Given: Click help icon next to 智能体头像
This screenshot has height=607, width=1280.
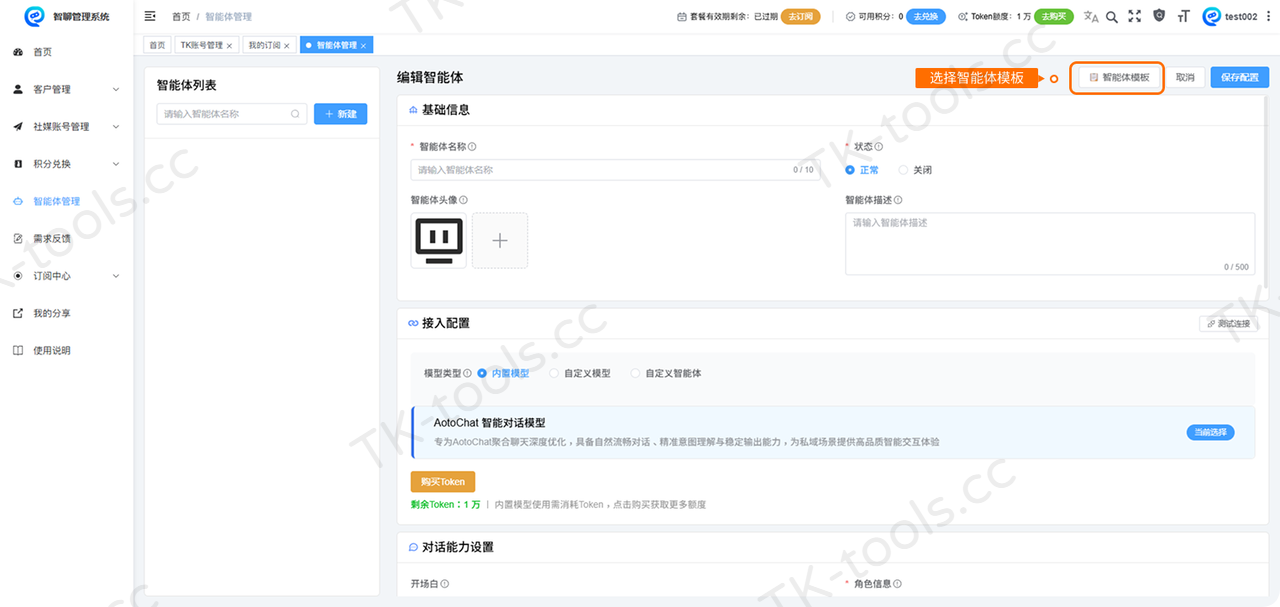Looking at the screenshot, I should pos(464,200).
